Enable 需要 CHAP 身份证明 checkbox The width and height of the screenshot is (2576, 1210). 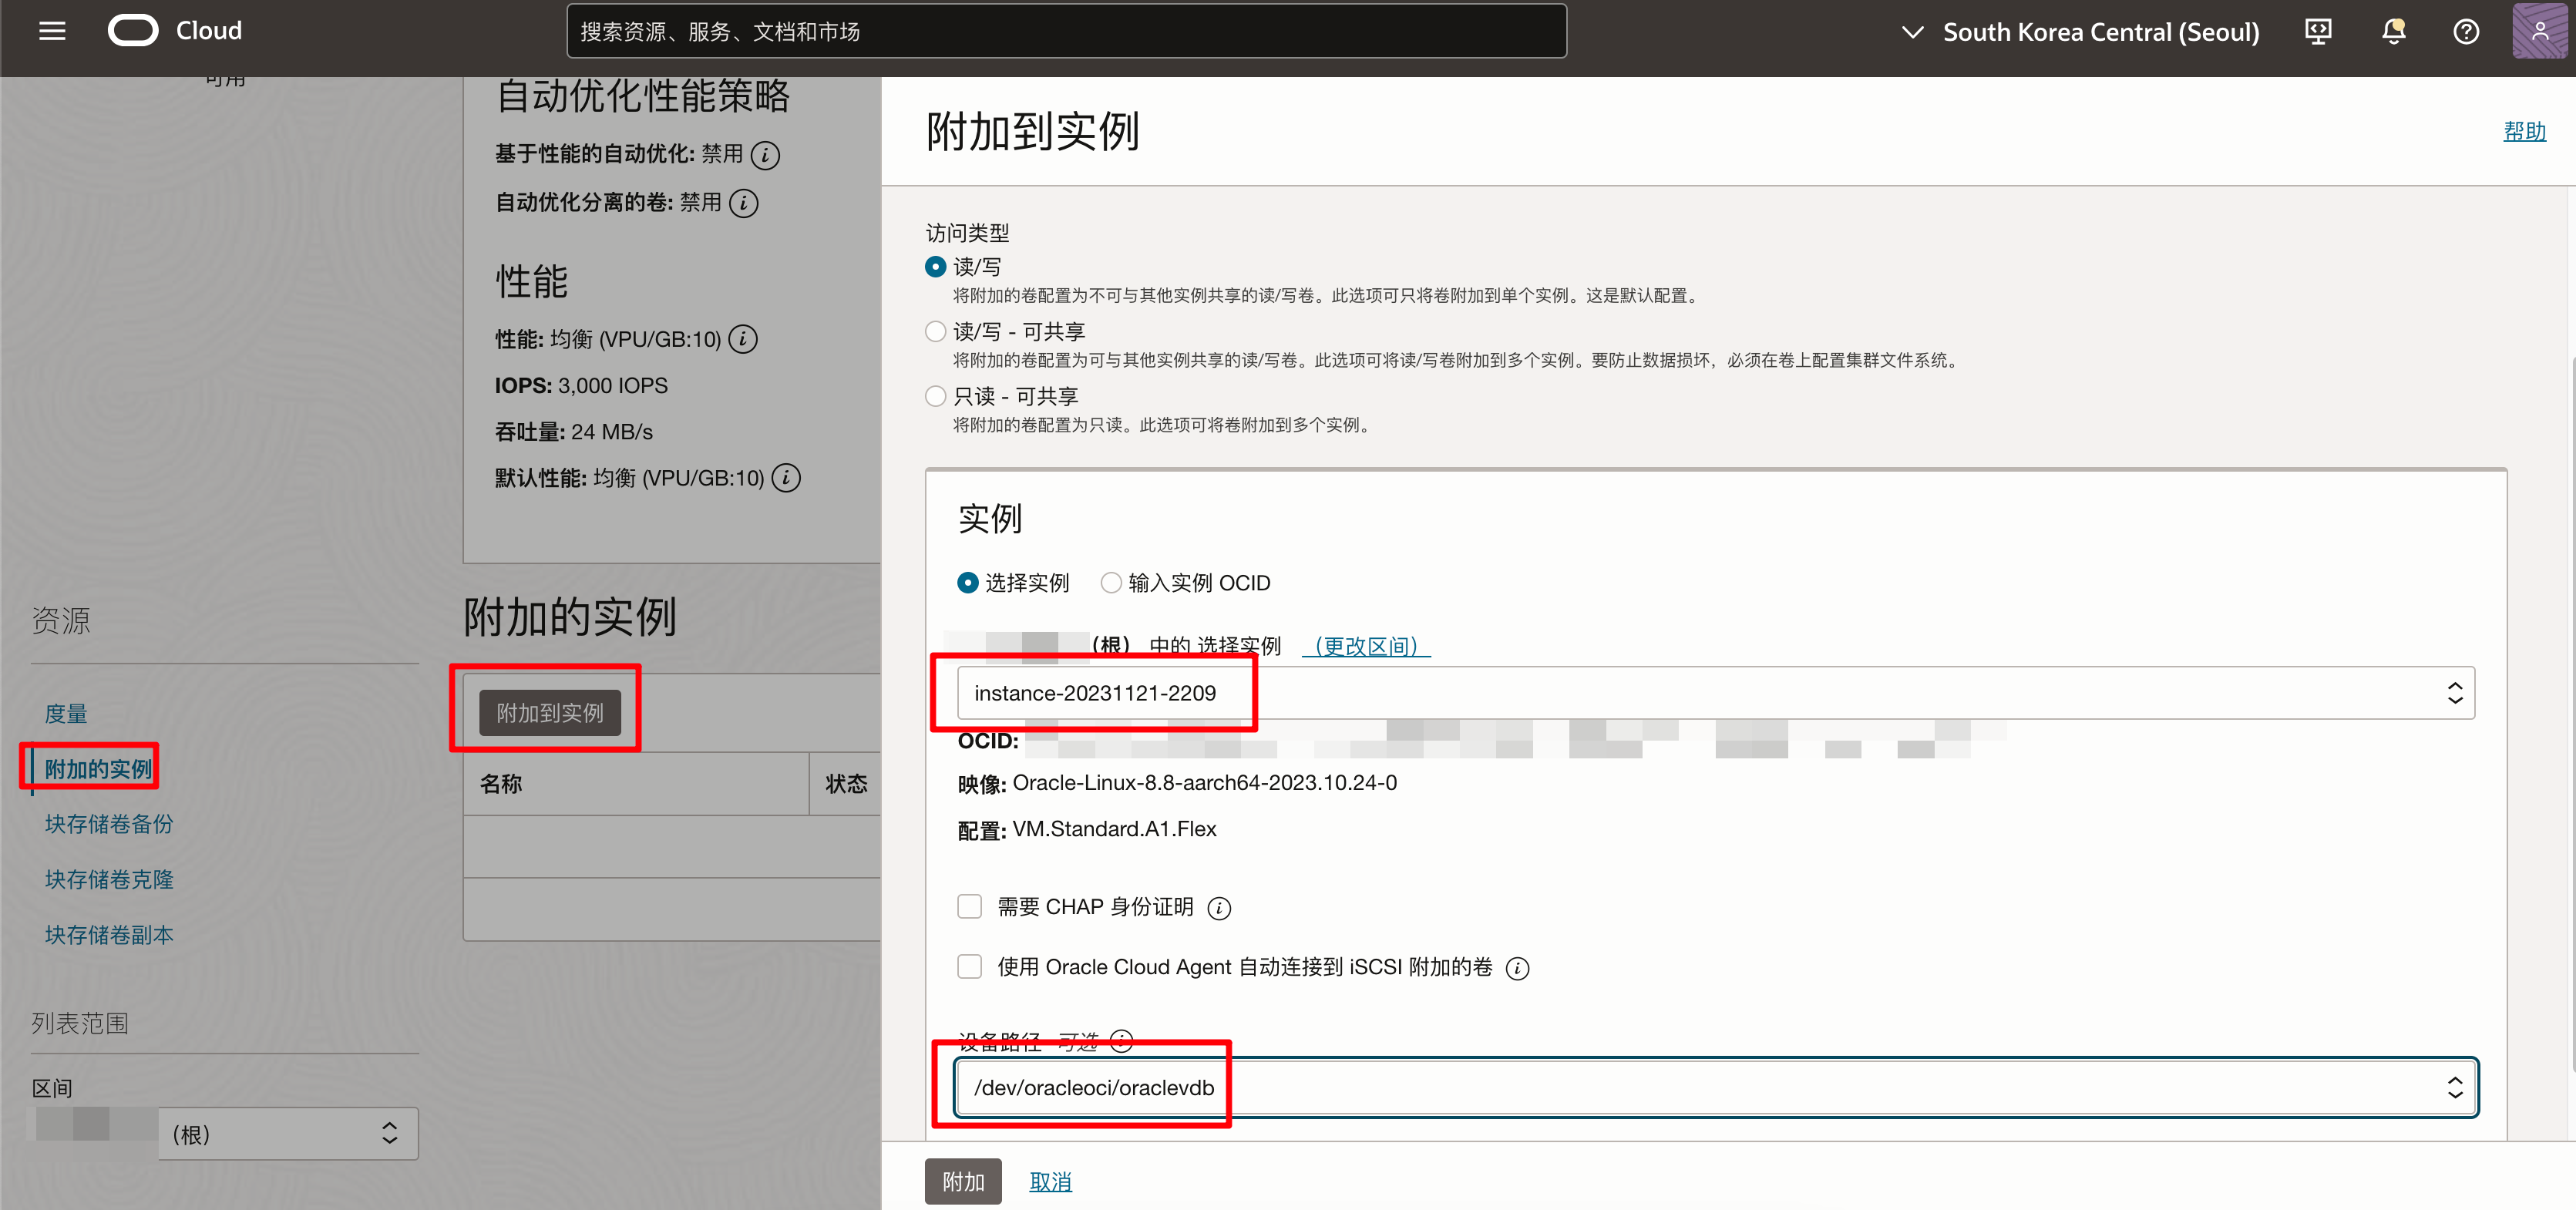969,906
